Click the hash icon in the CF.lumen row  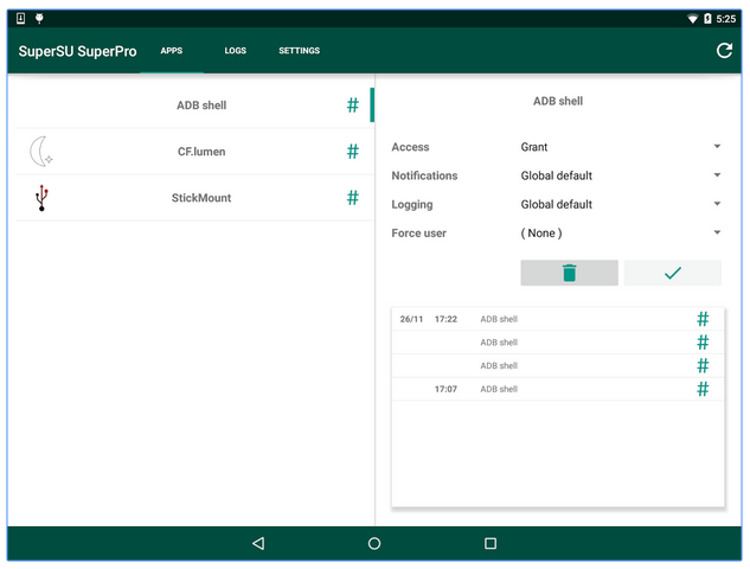click(x=353, y=152)
